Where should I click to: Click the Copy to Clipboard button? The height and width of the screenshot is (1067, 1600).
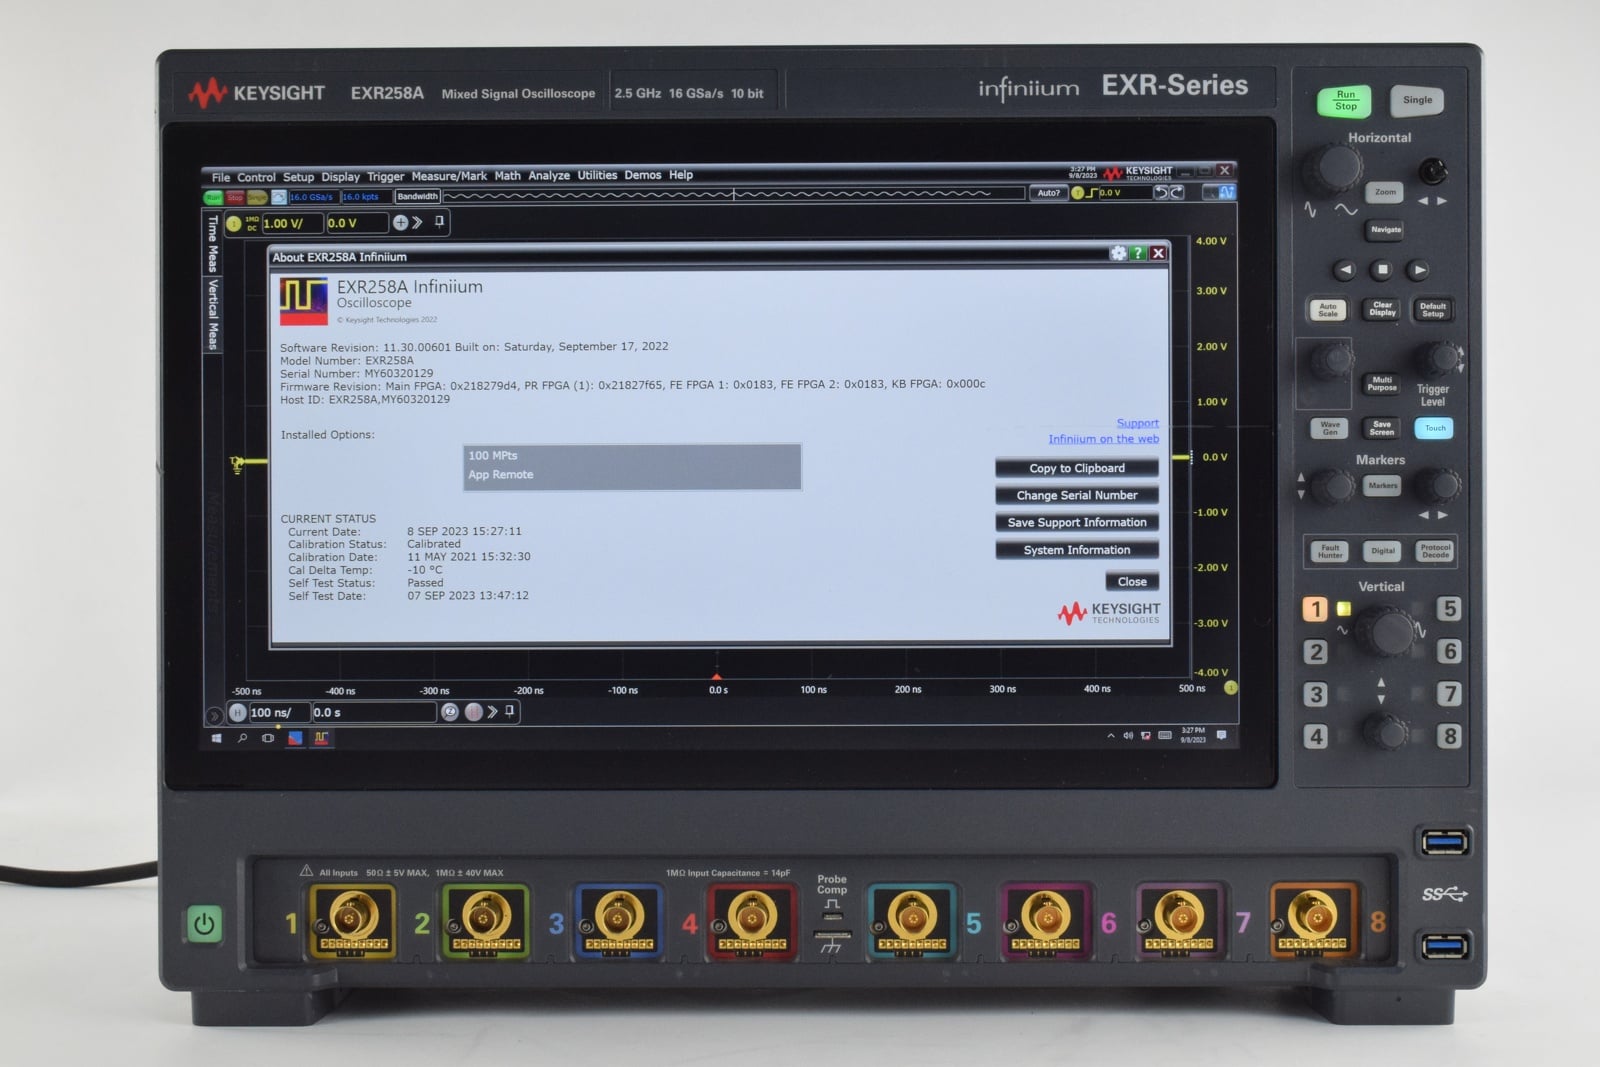click(1075, 468)
